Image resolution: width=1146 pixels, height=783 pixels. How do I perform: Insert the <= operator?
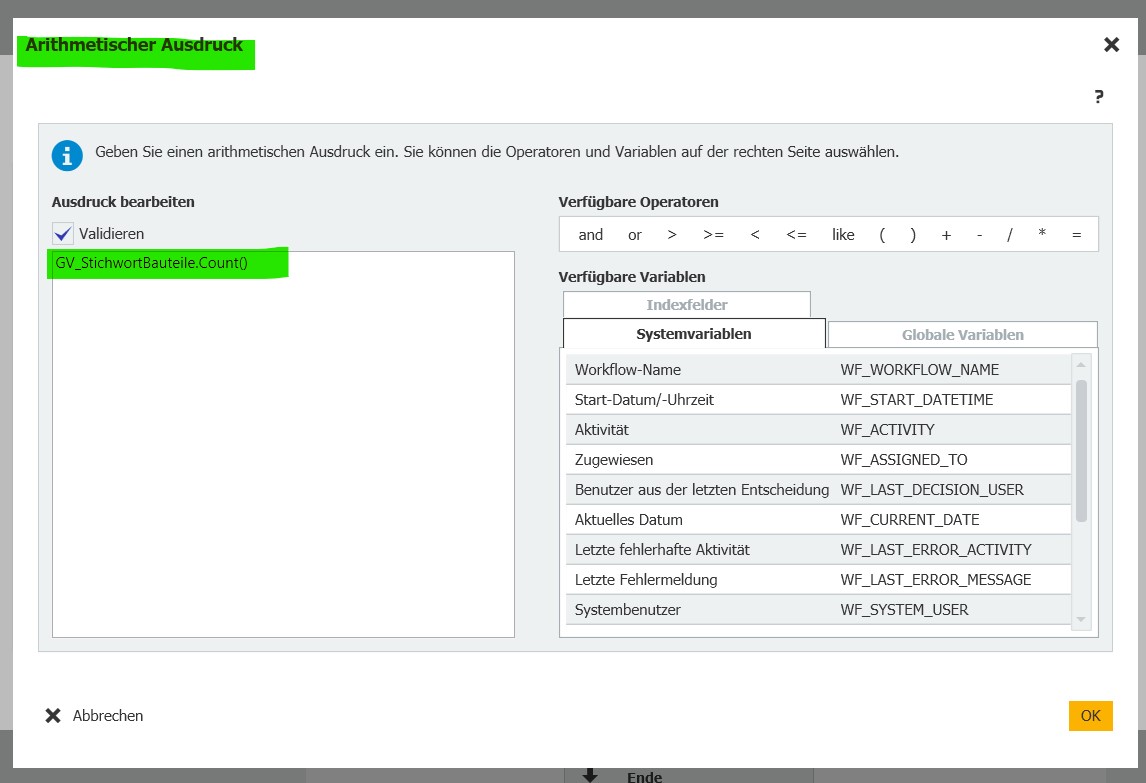click(x=796, y=235)
